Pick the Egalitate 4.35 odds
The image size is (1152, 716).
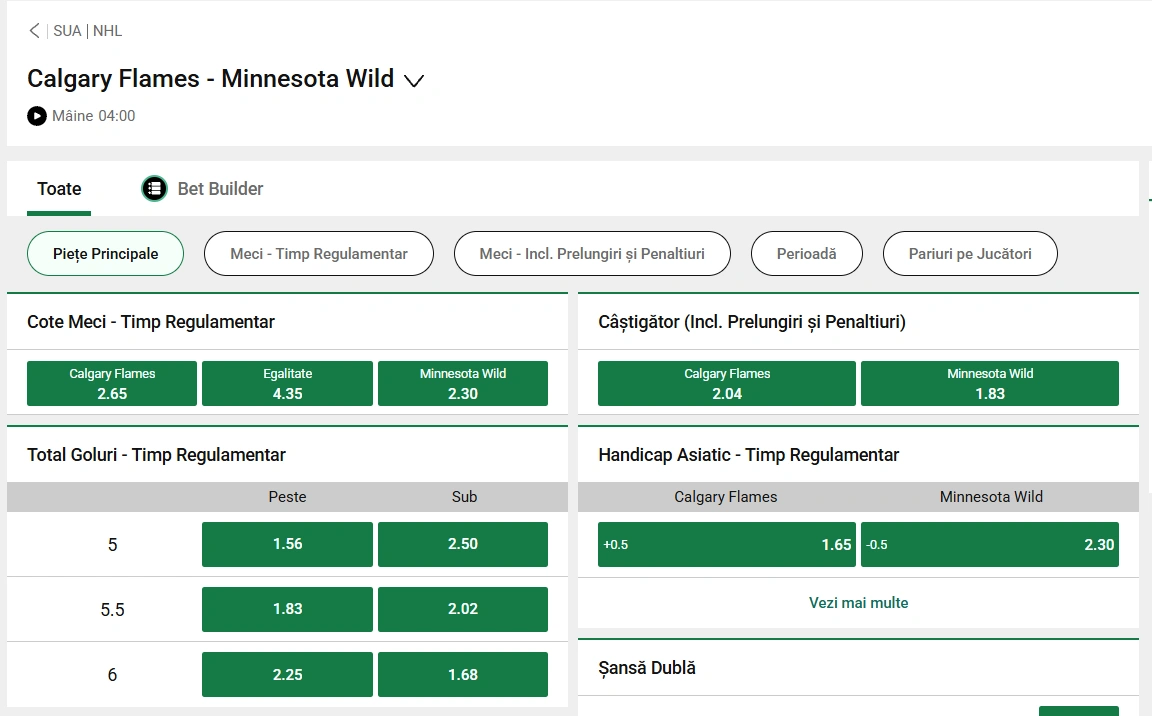click(287, 384)
